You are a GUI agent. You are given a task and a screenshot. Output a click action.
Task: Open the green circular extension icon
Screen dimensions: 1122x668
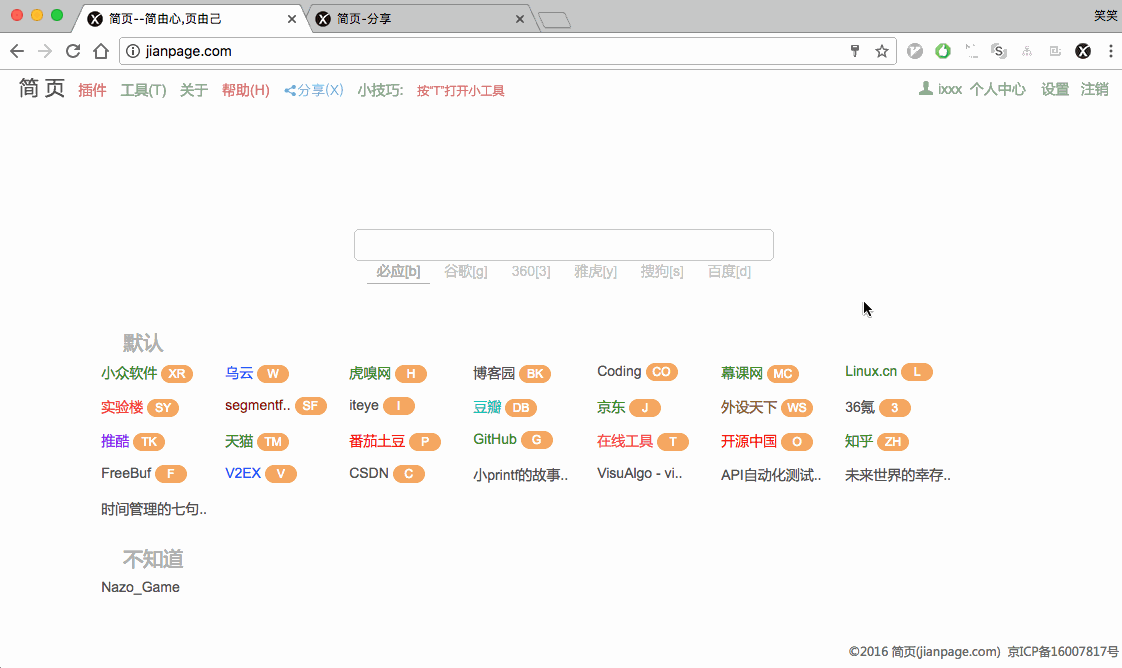tap(942, 51)
